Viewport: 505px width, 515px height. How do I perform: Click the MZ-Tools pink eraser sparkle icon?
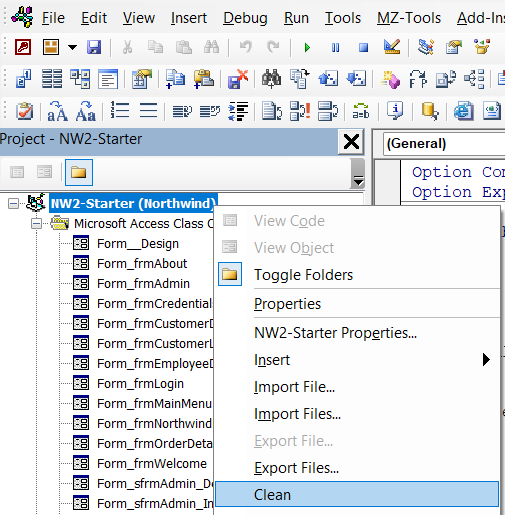pos(390,80)
